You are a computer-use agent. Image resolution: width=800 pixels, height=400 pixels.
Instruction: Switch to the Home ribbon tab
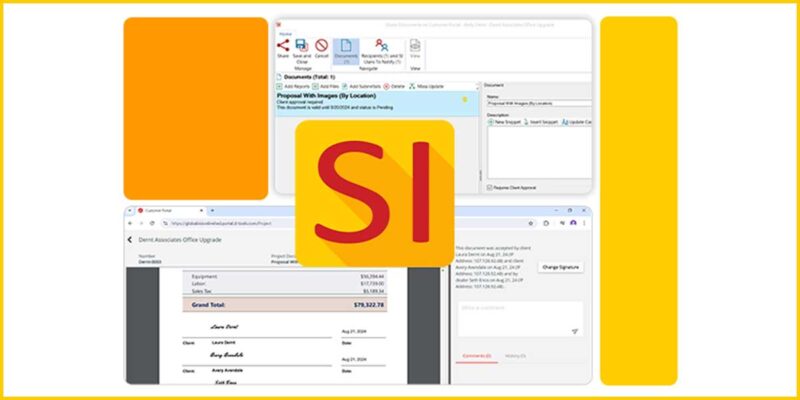coord(285,34)
